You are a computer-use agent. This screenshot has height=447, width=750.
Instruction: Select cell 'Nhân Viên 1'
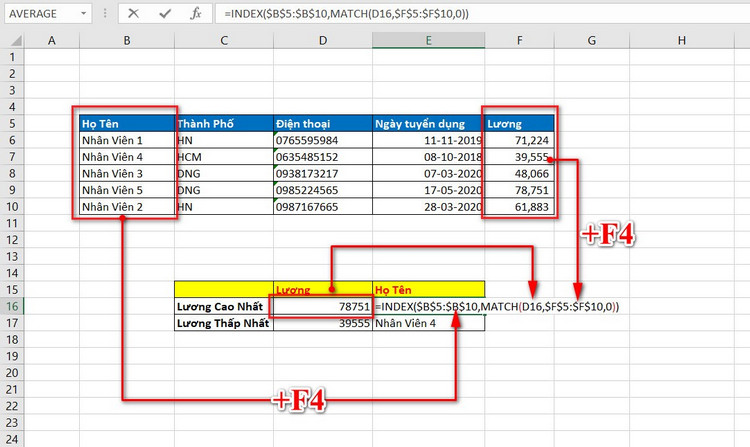127,141
